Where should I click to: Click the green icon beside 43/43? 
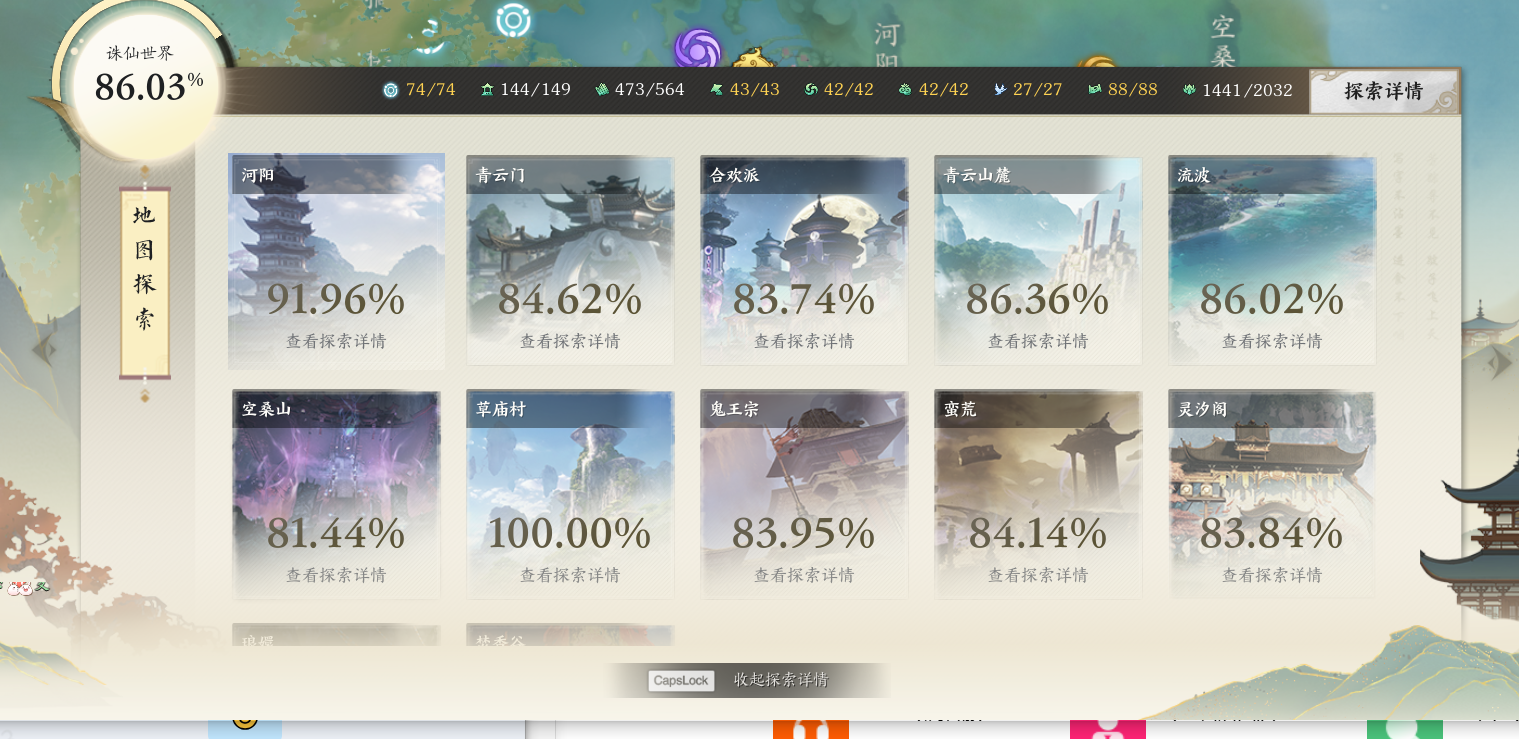pyautogui.click(x=717, y=90)
